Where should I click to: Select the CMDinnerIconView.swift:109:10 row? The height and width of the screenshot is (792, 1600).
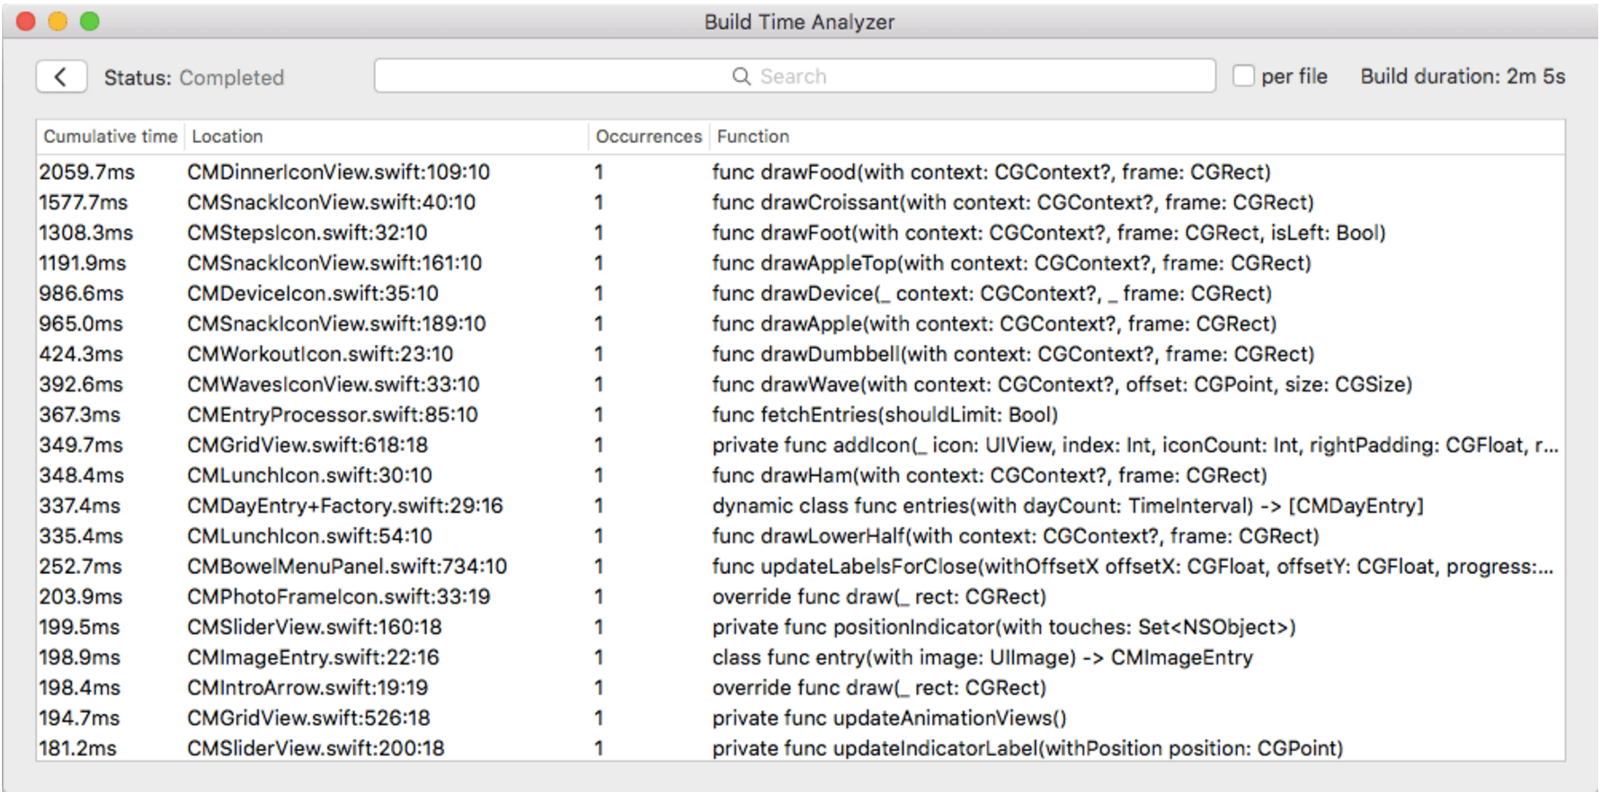tap(338, 172)
